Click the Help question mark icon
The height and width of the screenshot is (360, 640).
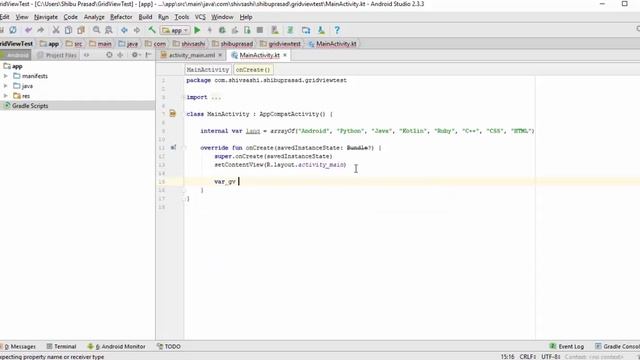coord(337,30)
